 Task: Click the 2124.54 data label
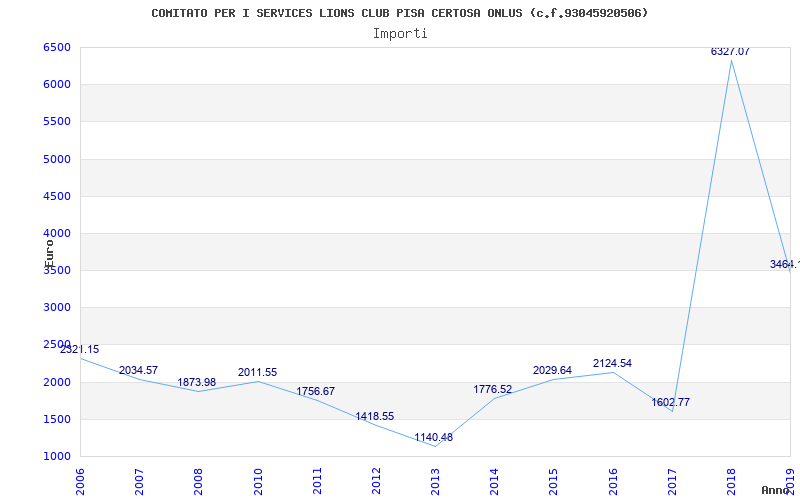612,363
